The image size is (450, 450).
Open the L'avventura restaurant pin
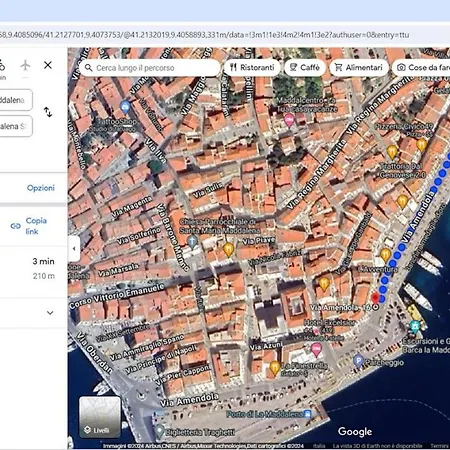(386, 255)
